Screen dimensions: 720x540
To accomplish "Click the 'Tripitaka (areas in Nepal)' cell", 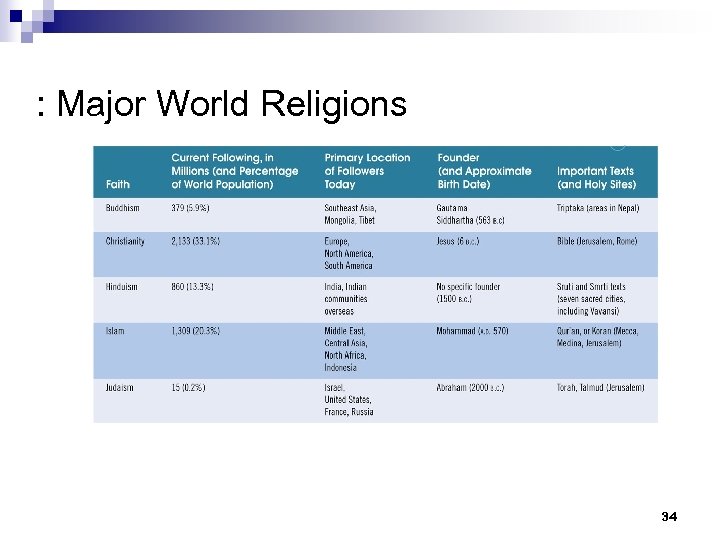I will [x=598, y=208].
